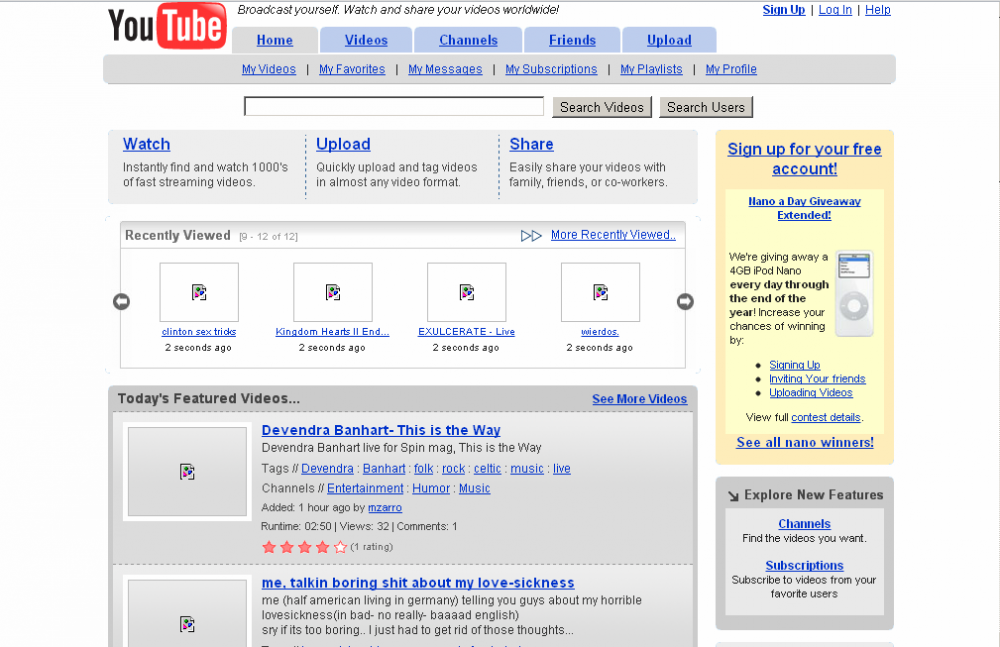Screen dimensions: 1000x647
Task: Open My Subscriptions
Action: pos(551,69)
